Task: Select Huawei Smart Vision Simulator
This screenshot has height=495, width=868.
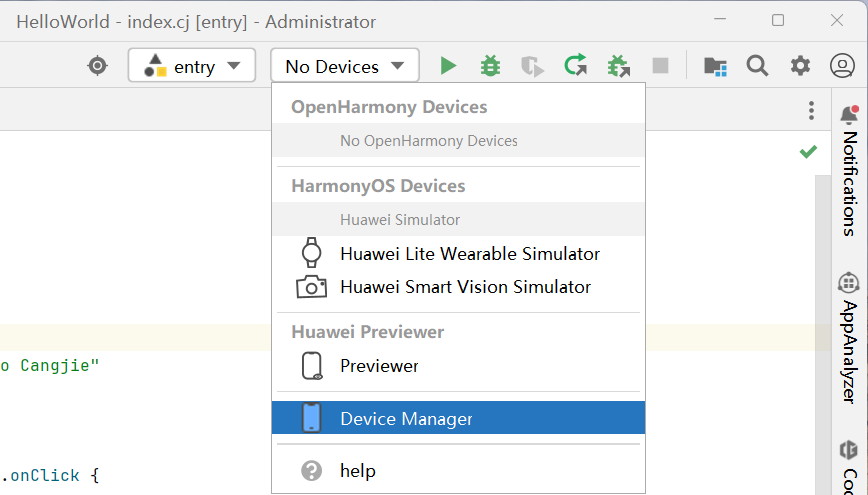Action: point(458,287)
